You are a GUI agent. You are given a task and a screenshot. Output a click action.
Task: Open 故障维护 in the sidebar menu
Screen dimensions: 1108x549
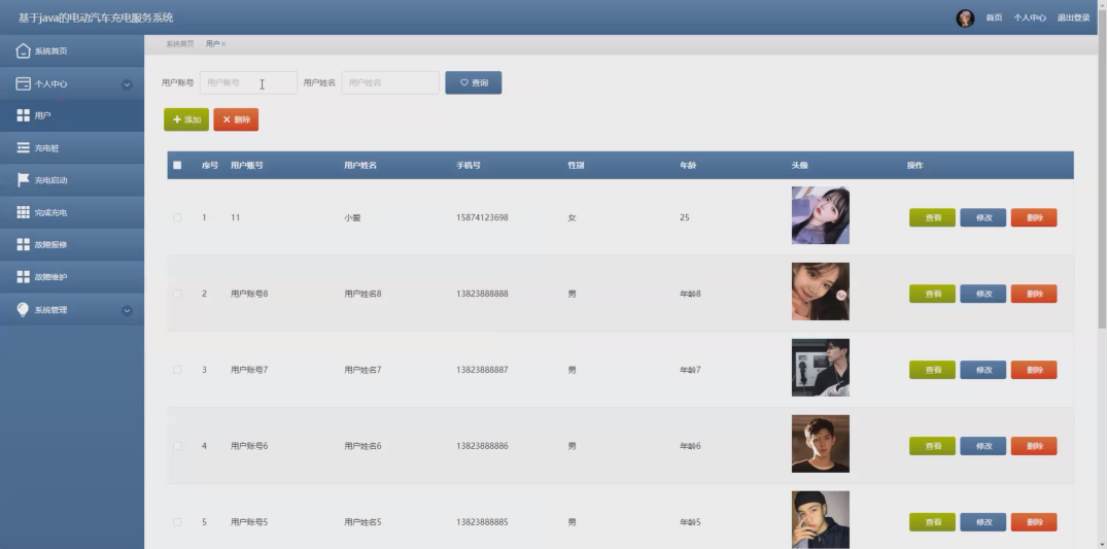(72, 277)
